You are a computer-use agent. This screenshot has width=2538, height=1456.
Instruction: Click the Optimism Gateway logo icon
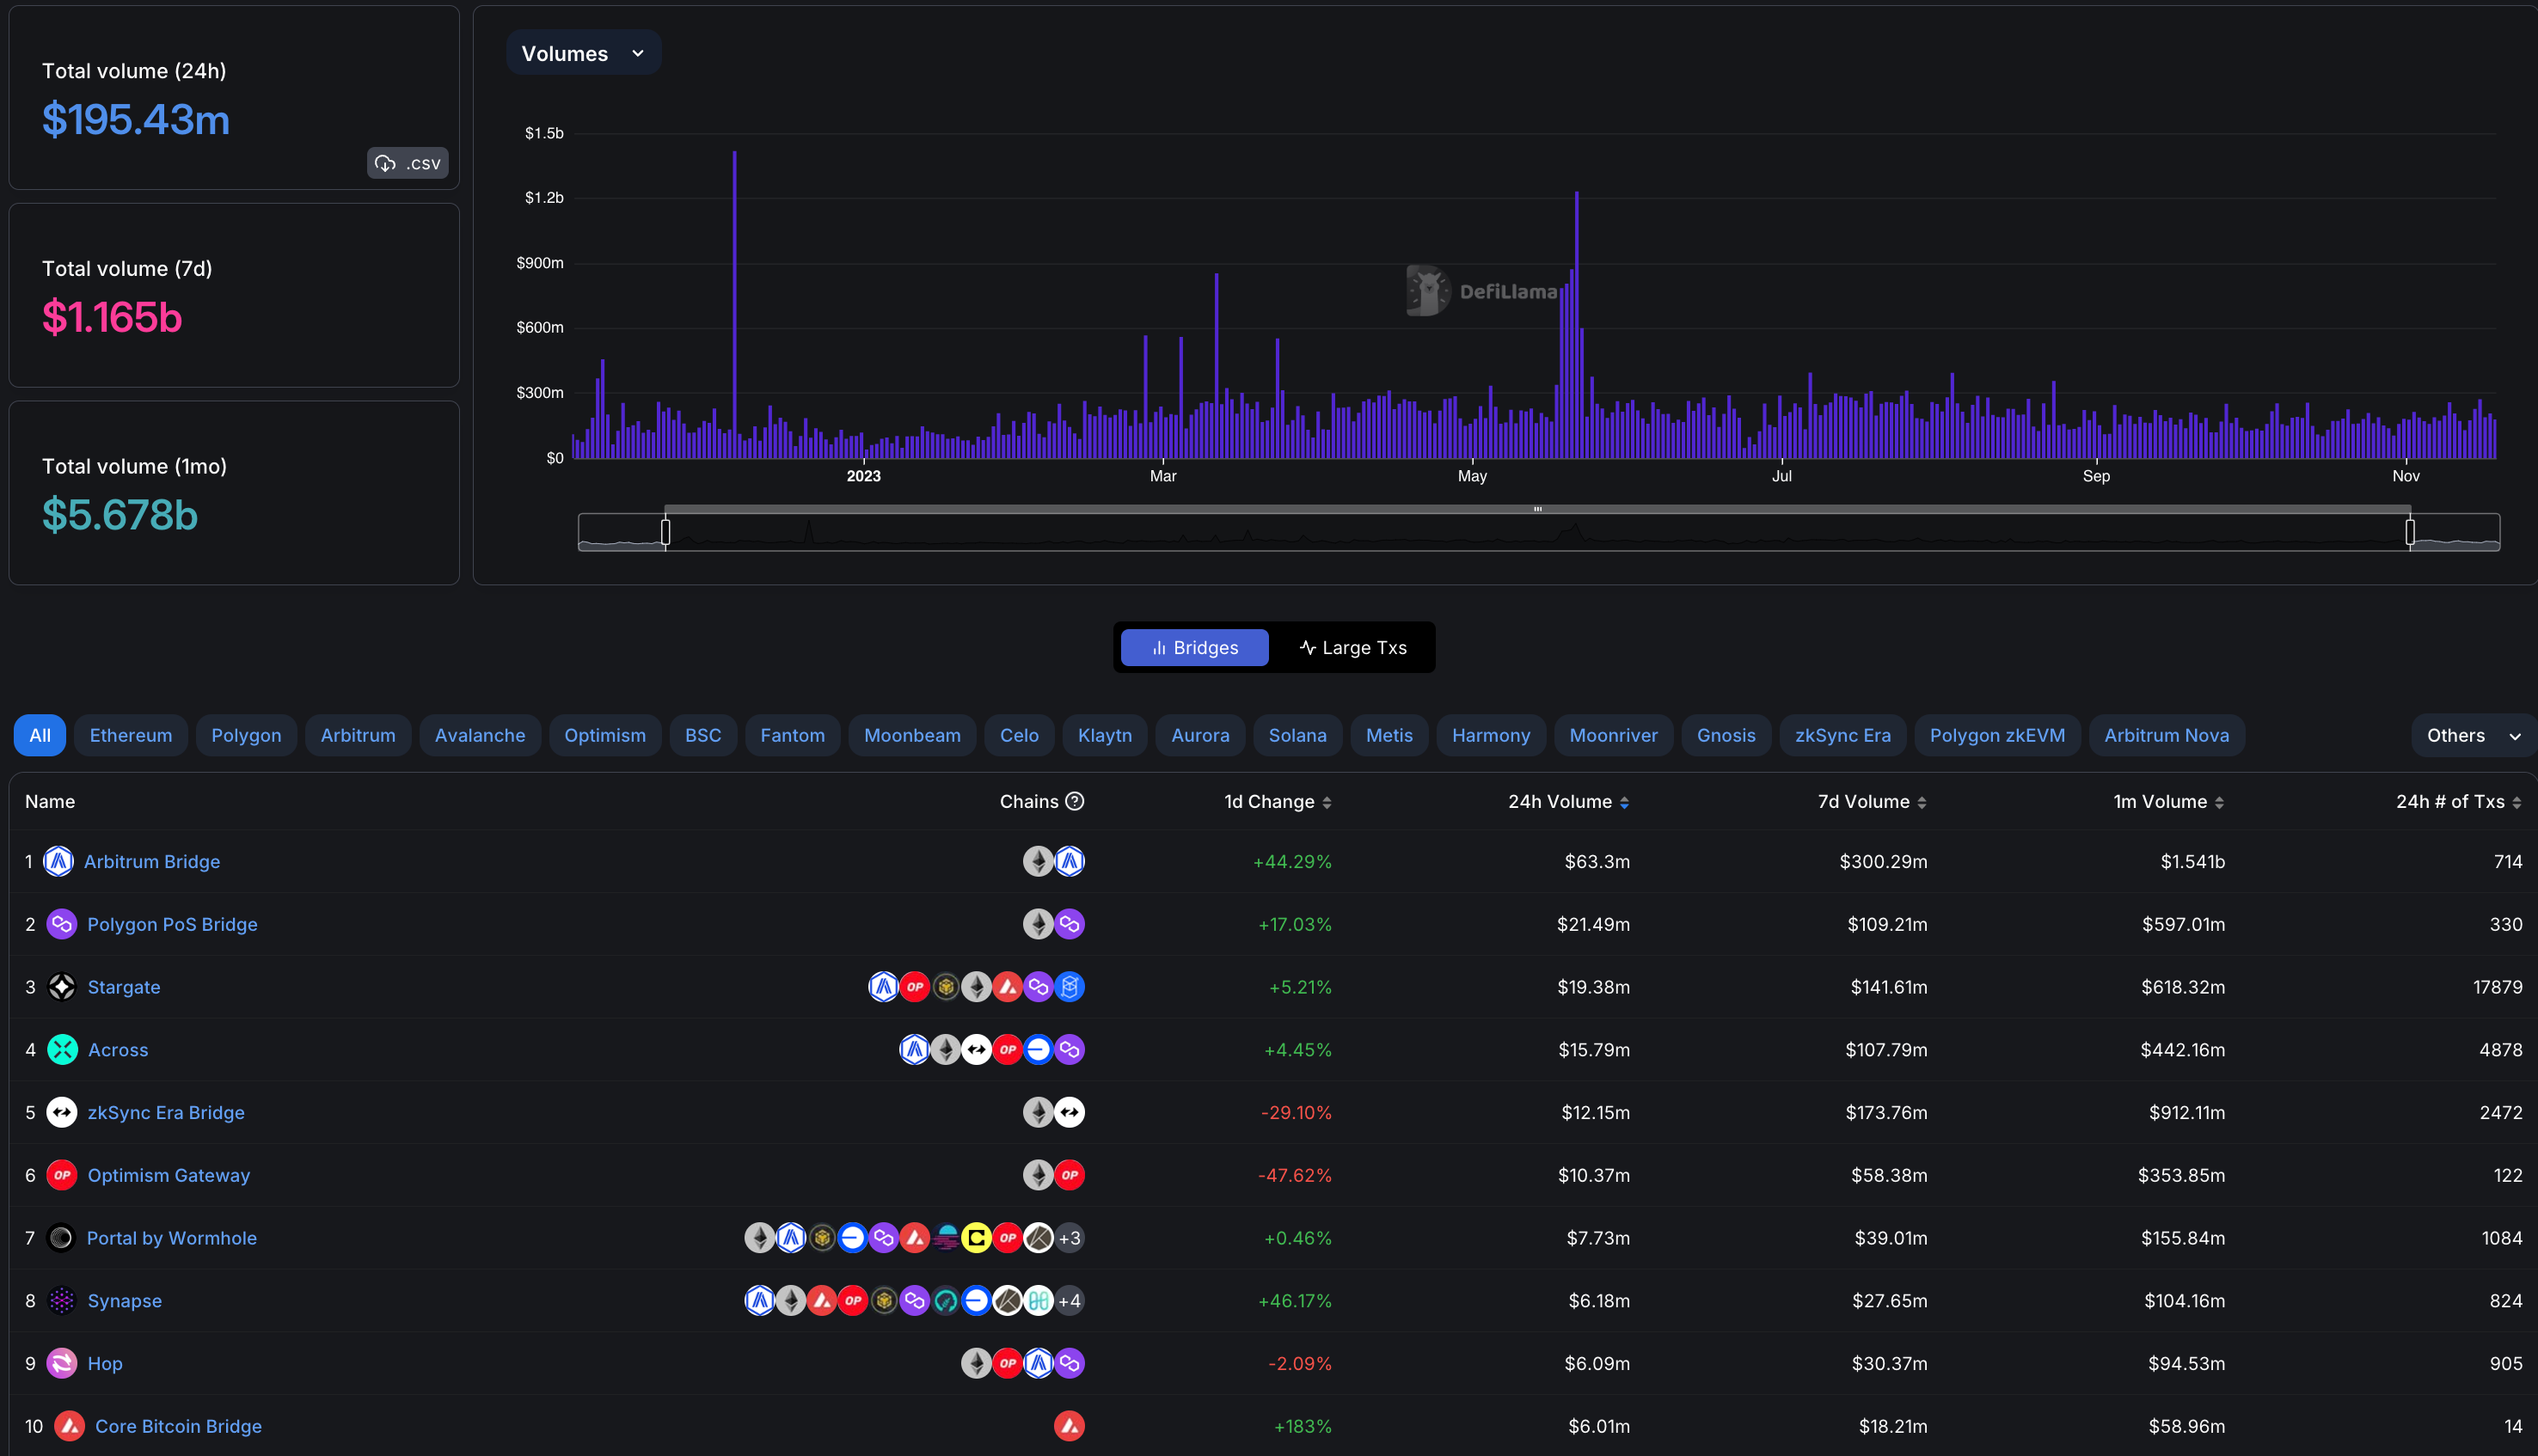click(62, 1175)
